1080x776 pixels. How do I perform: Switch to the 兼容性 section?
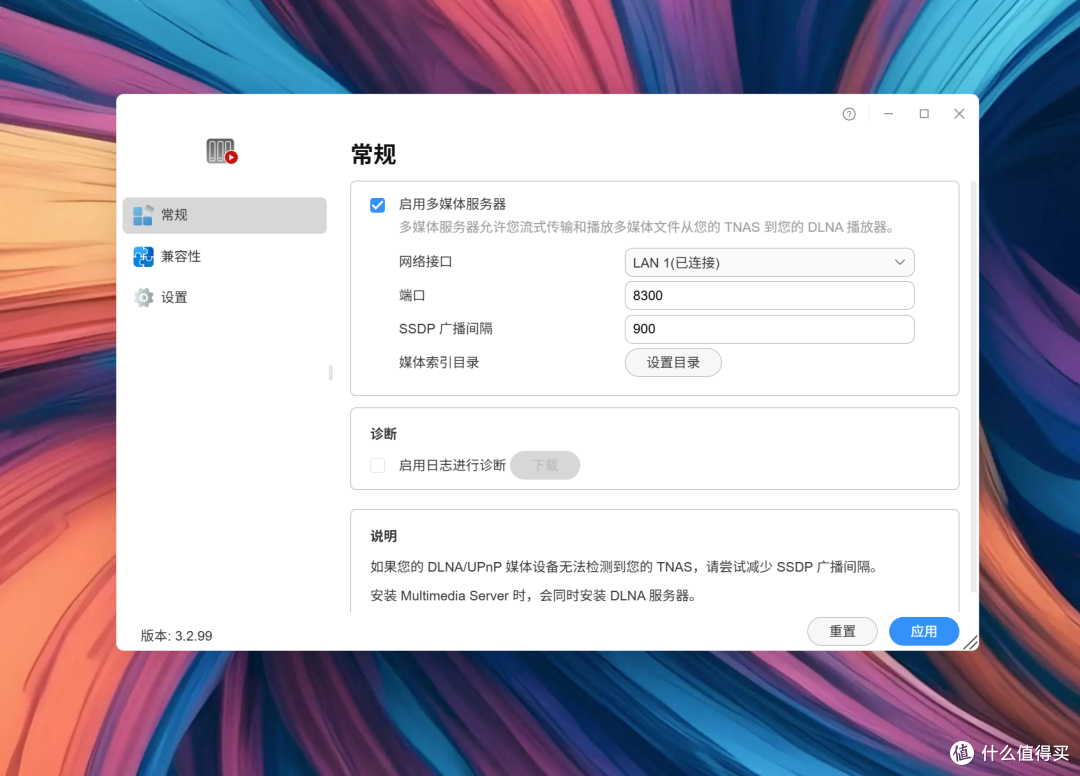[x=225, y=257]
